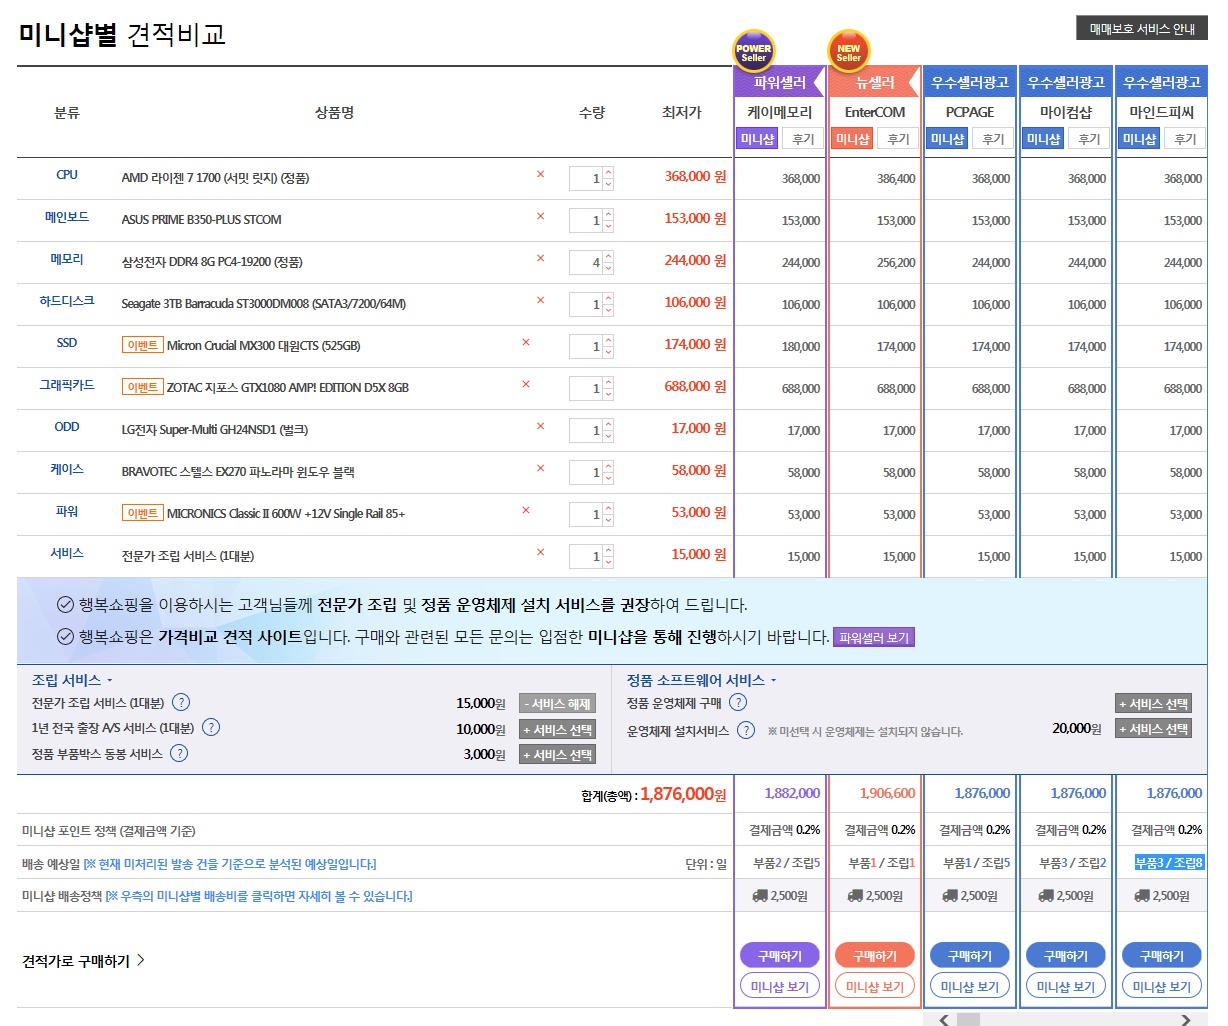Click the CPU category link
Viewport: 1228px width, 1026px height.
(66, 175)
